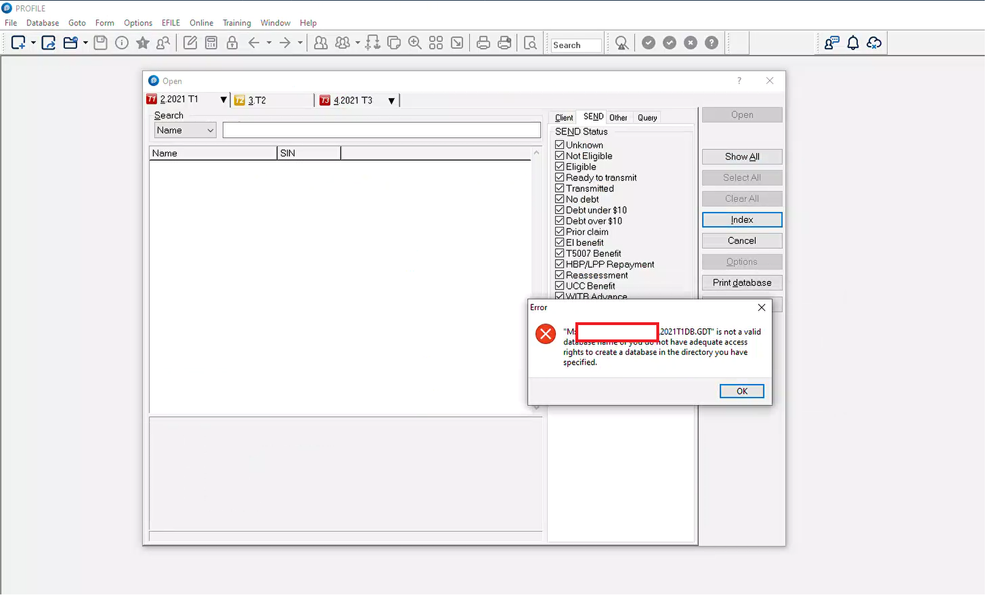Click the magnifier zoom-in toolbar icon
Screen dimensions: 998x610
point(415,43)
